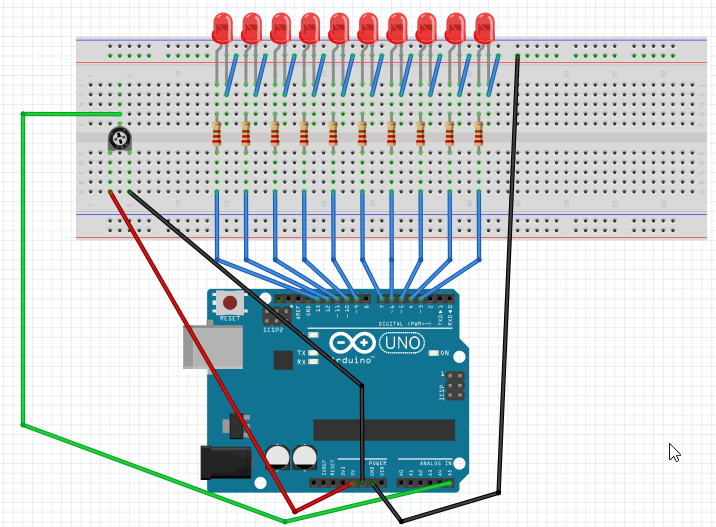
Task: Select the leftmost resistor on breadboard
Action: (x=217, y=133)
